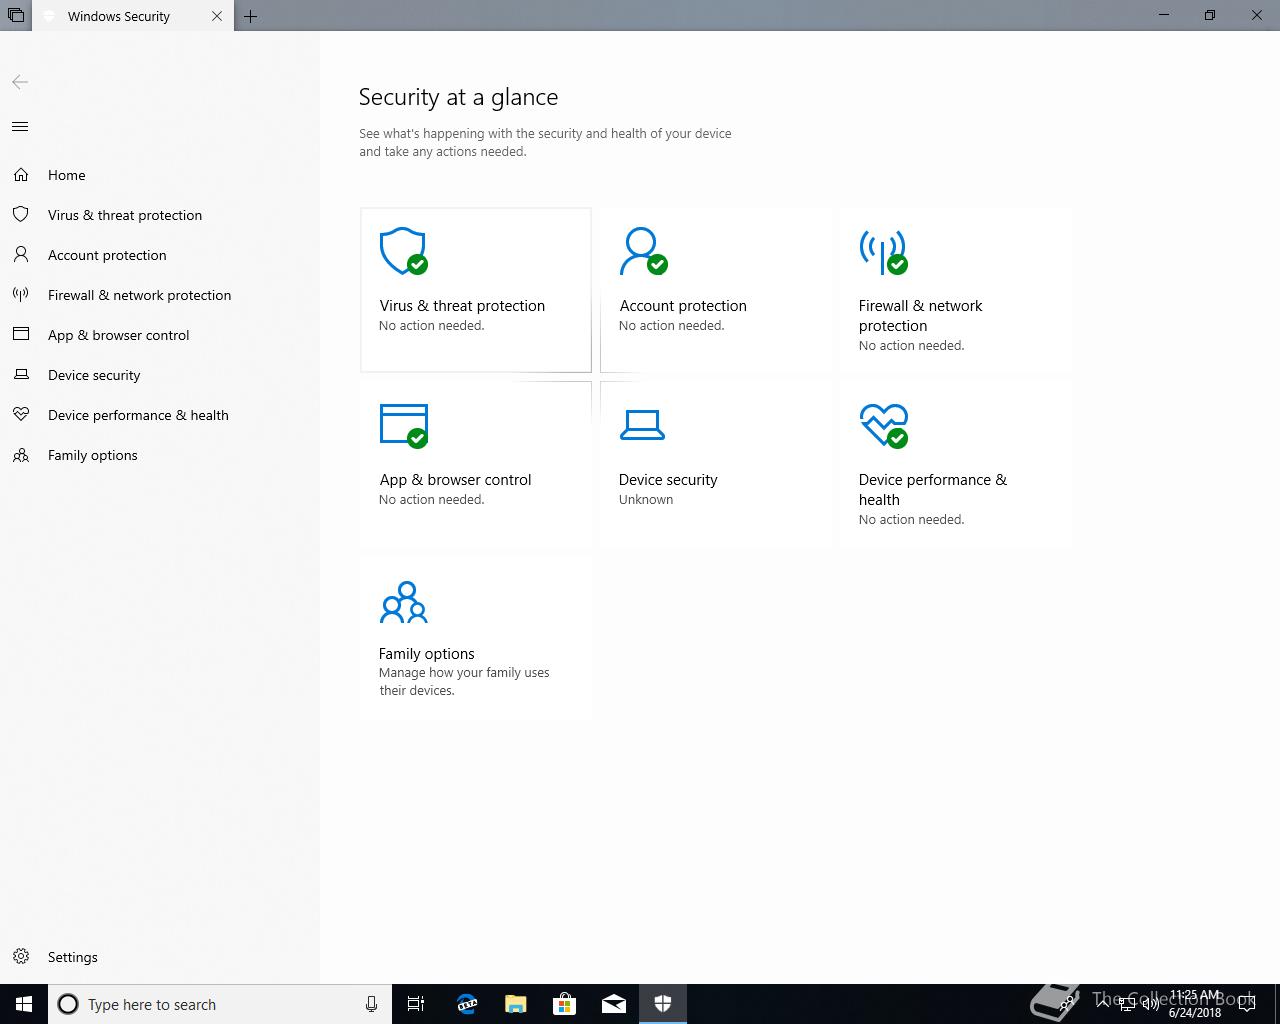Click the Settings gear in sidebar
The image size is (1280, 1024).
(21, 957)
